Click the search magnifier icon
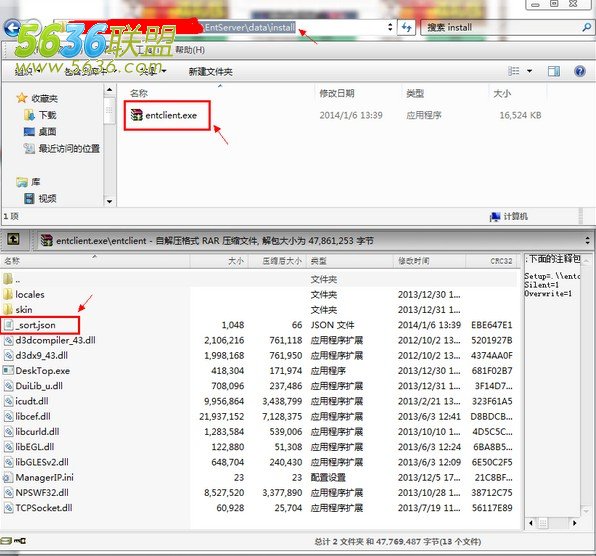Viewport: 596px width, 556px height. pyautogui.click(x=586, y=27)
